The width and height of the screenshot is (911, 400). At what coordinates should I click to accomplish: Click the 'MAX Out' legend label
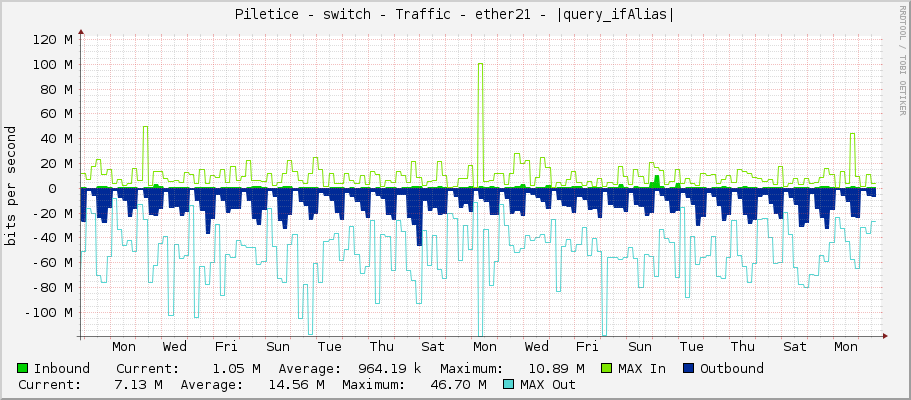[548, 385]
